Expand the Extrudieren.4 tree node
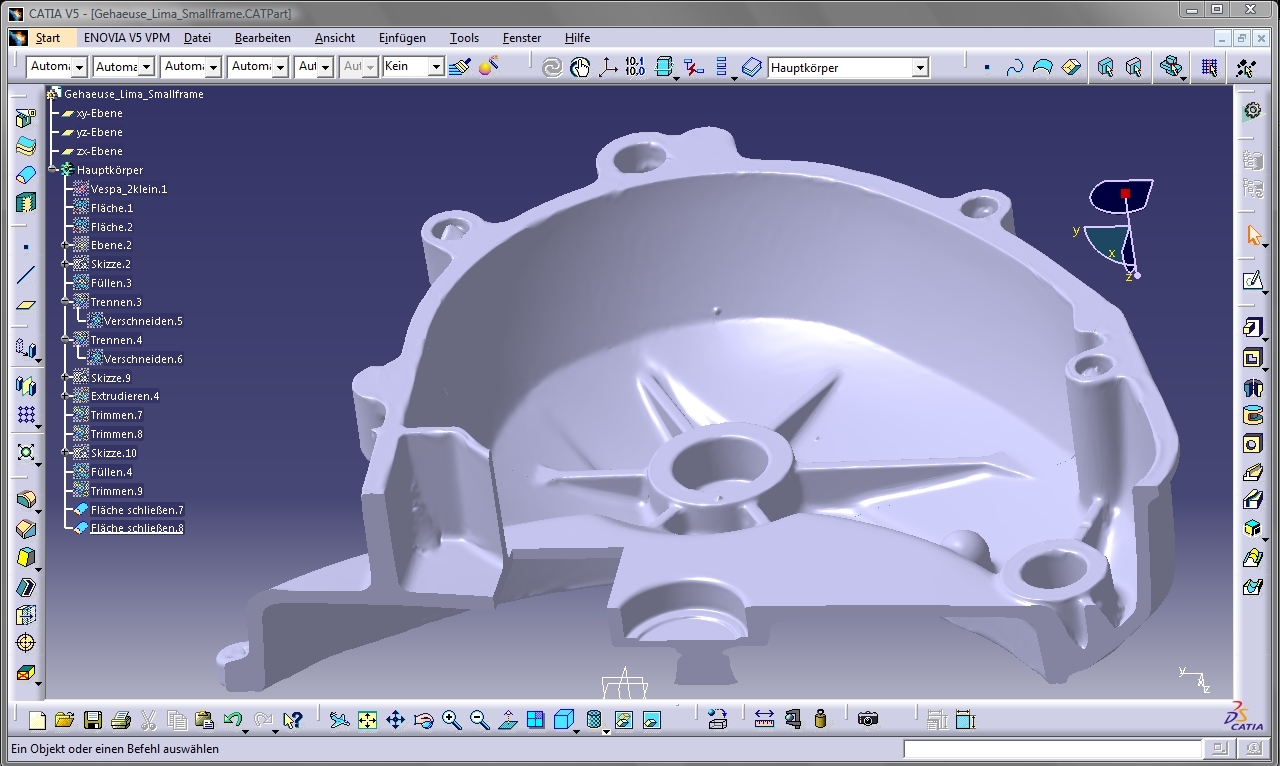 (67, 396)
